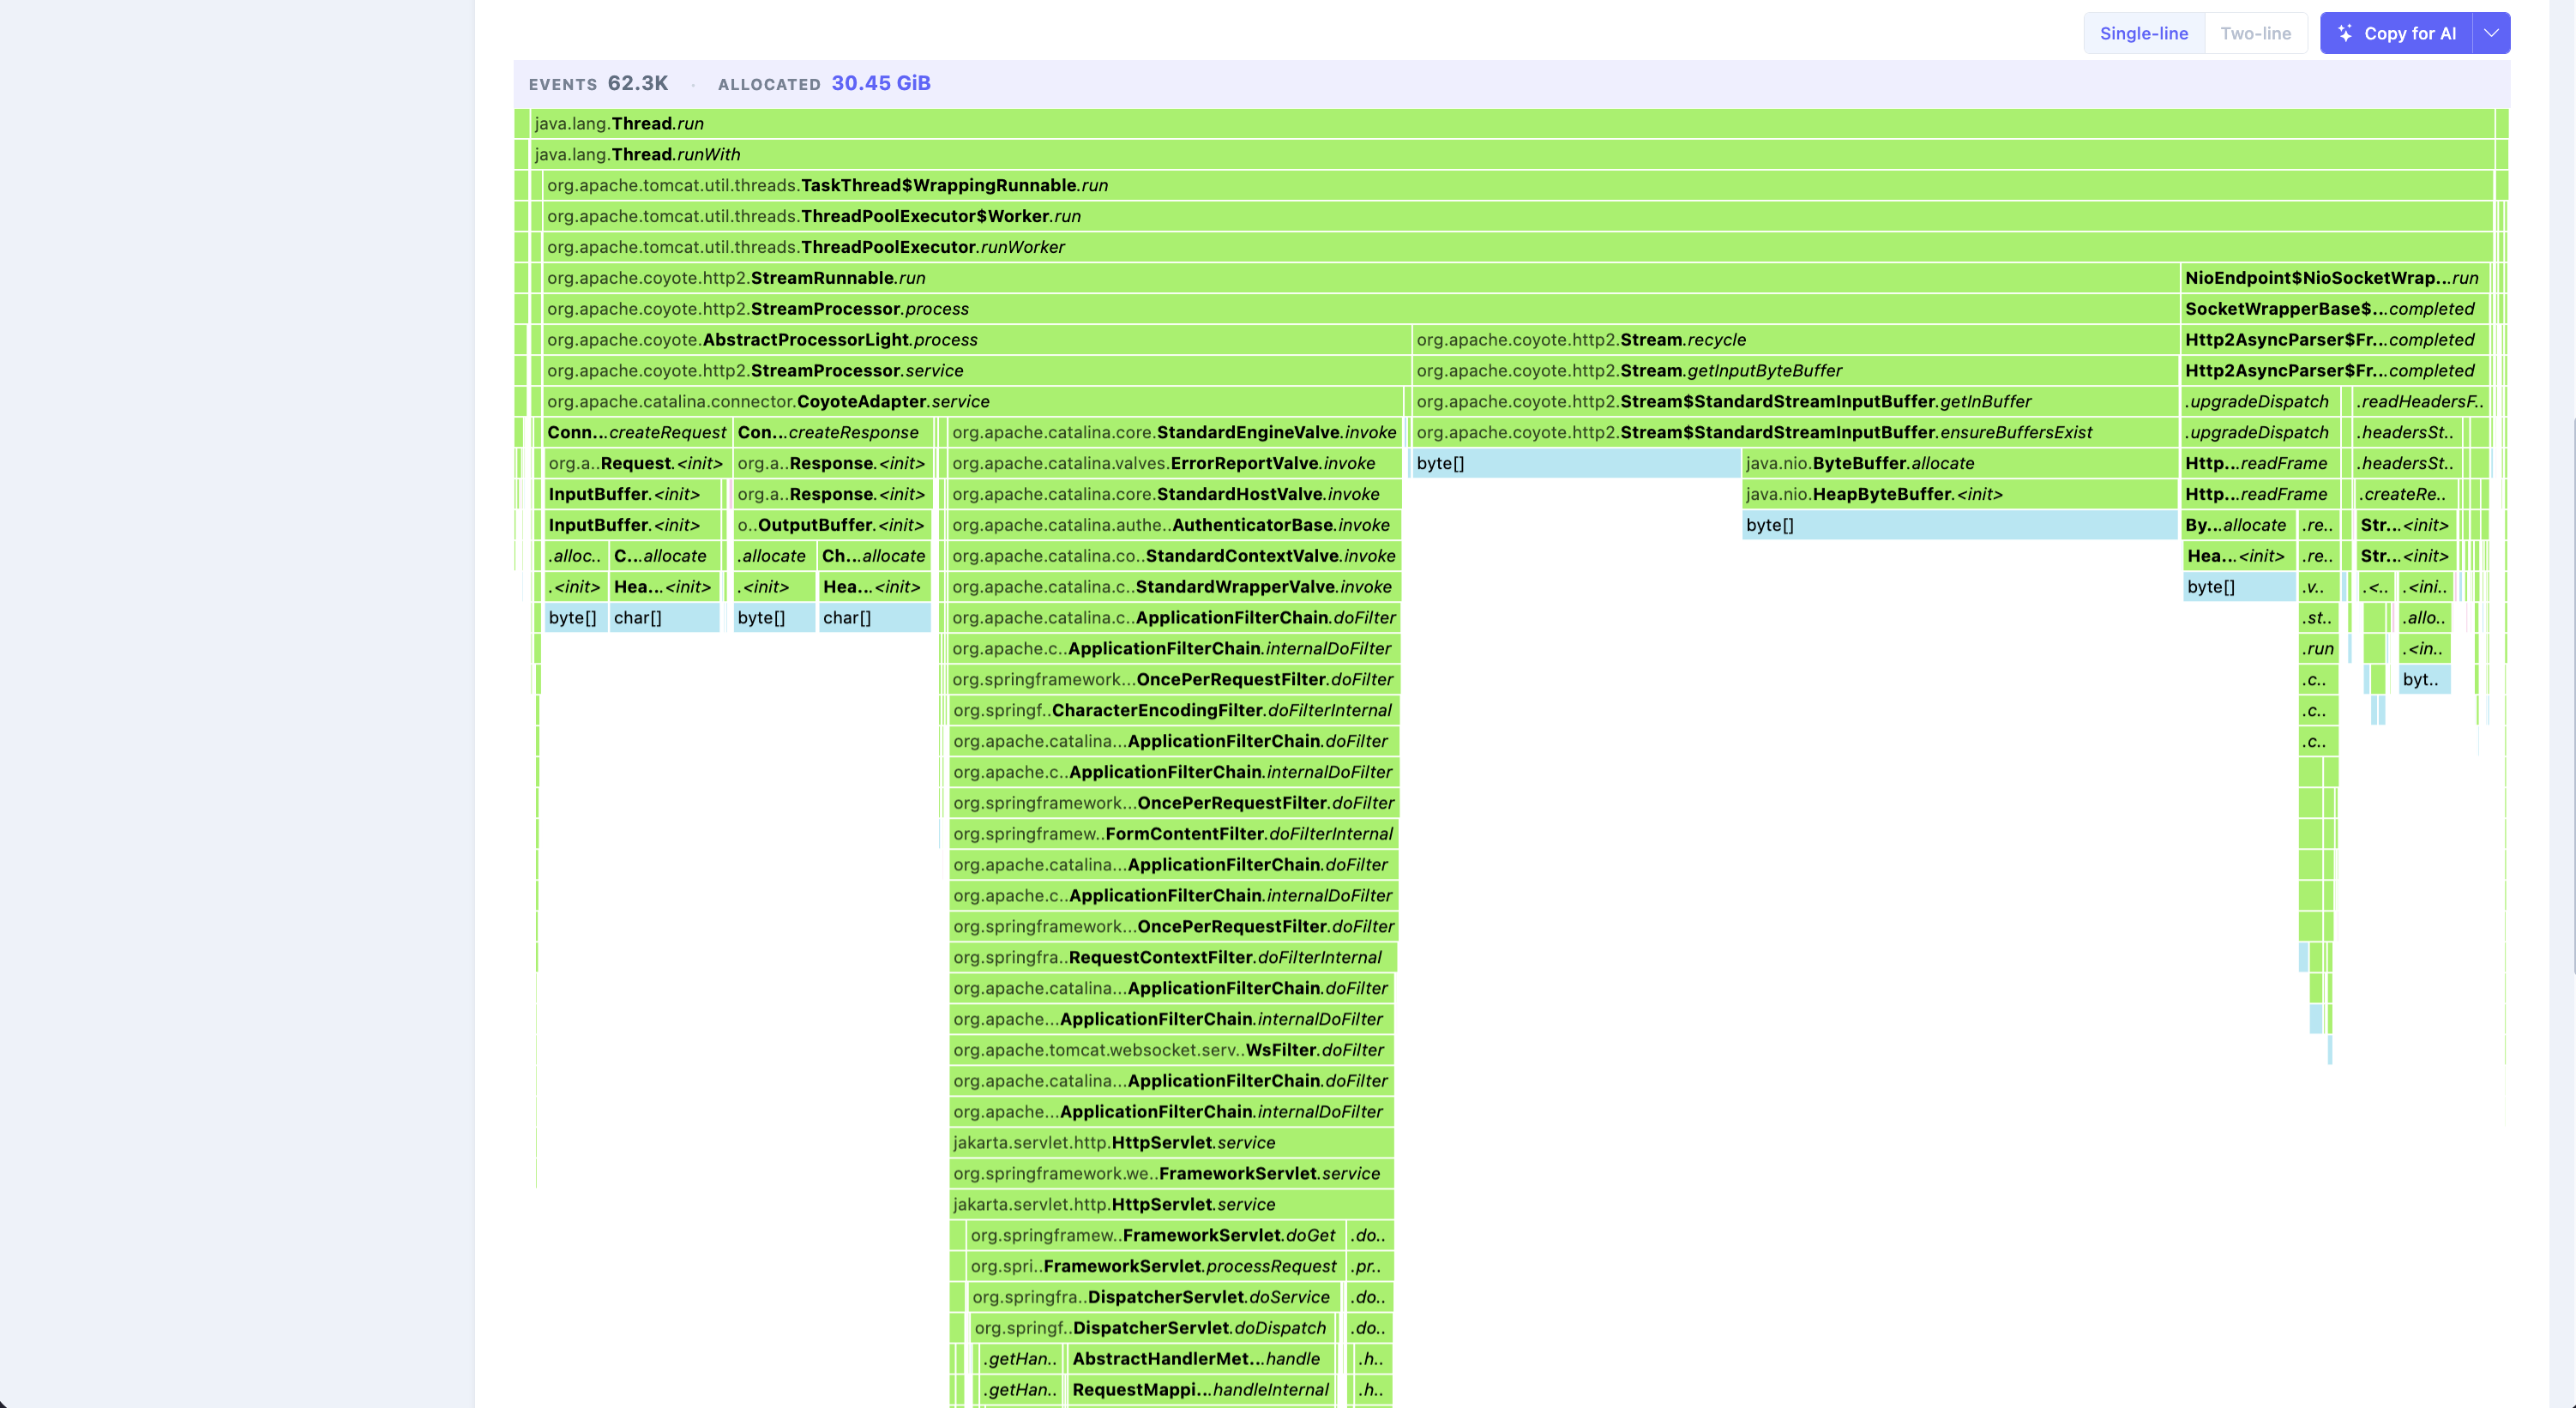The image size is (2576, 1408).
Task: Select the Stream.recycle frame
Action: 1795,340
